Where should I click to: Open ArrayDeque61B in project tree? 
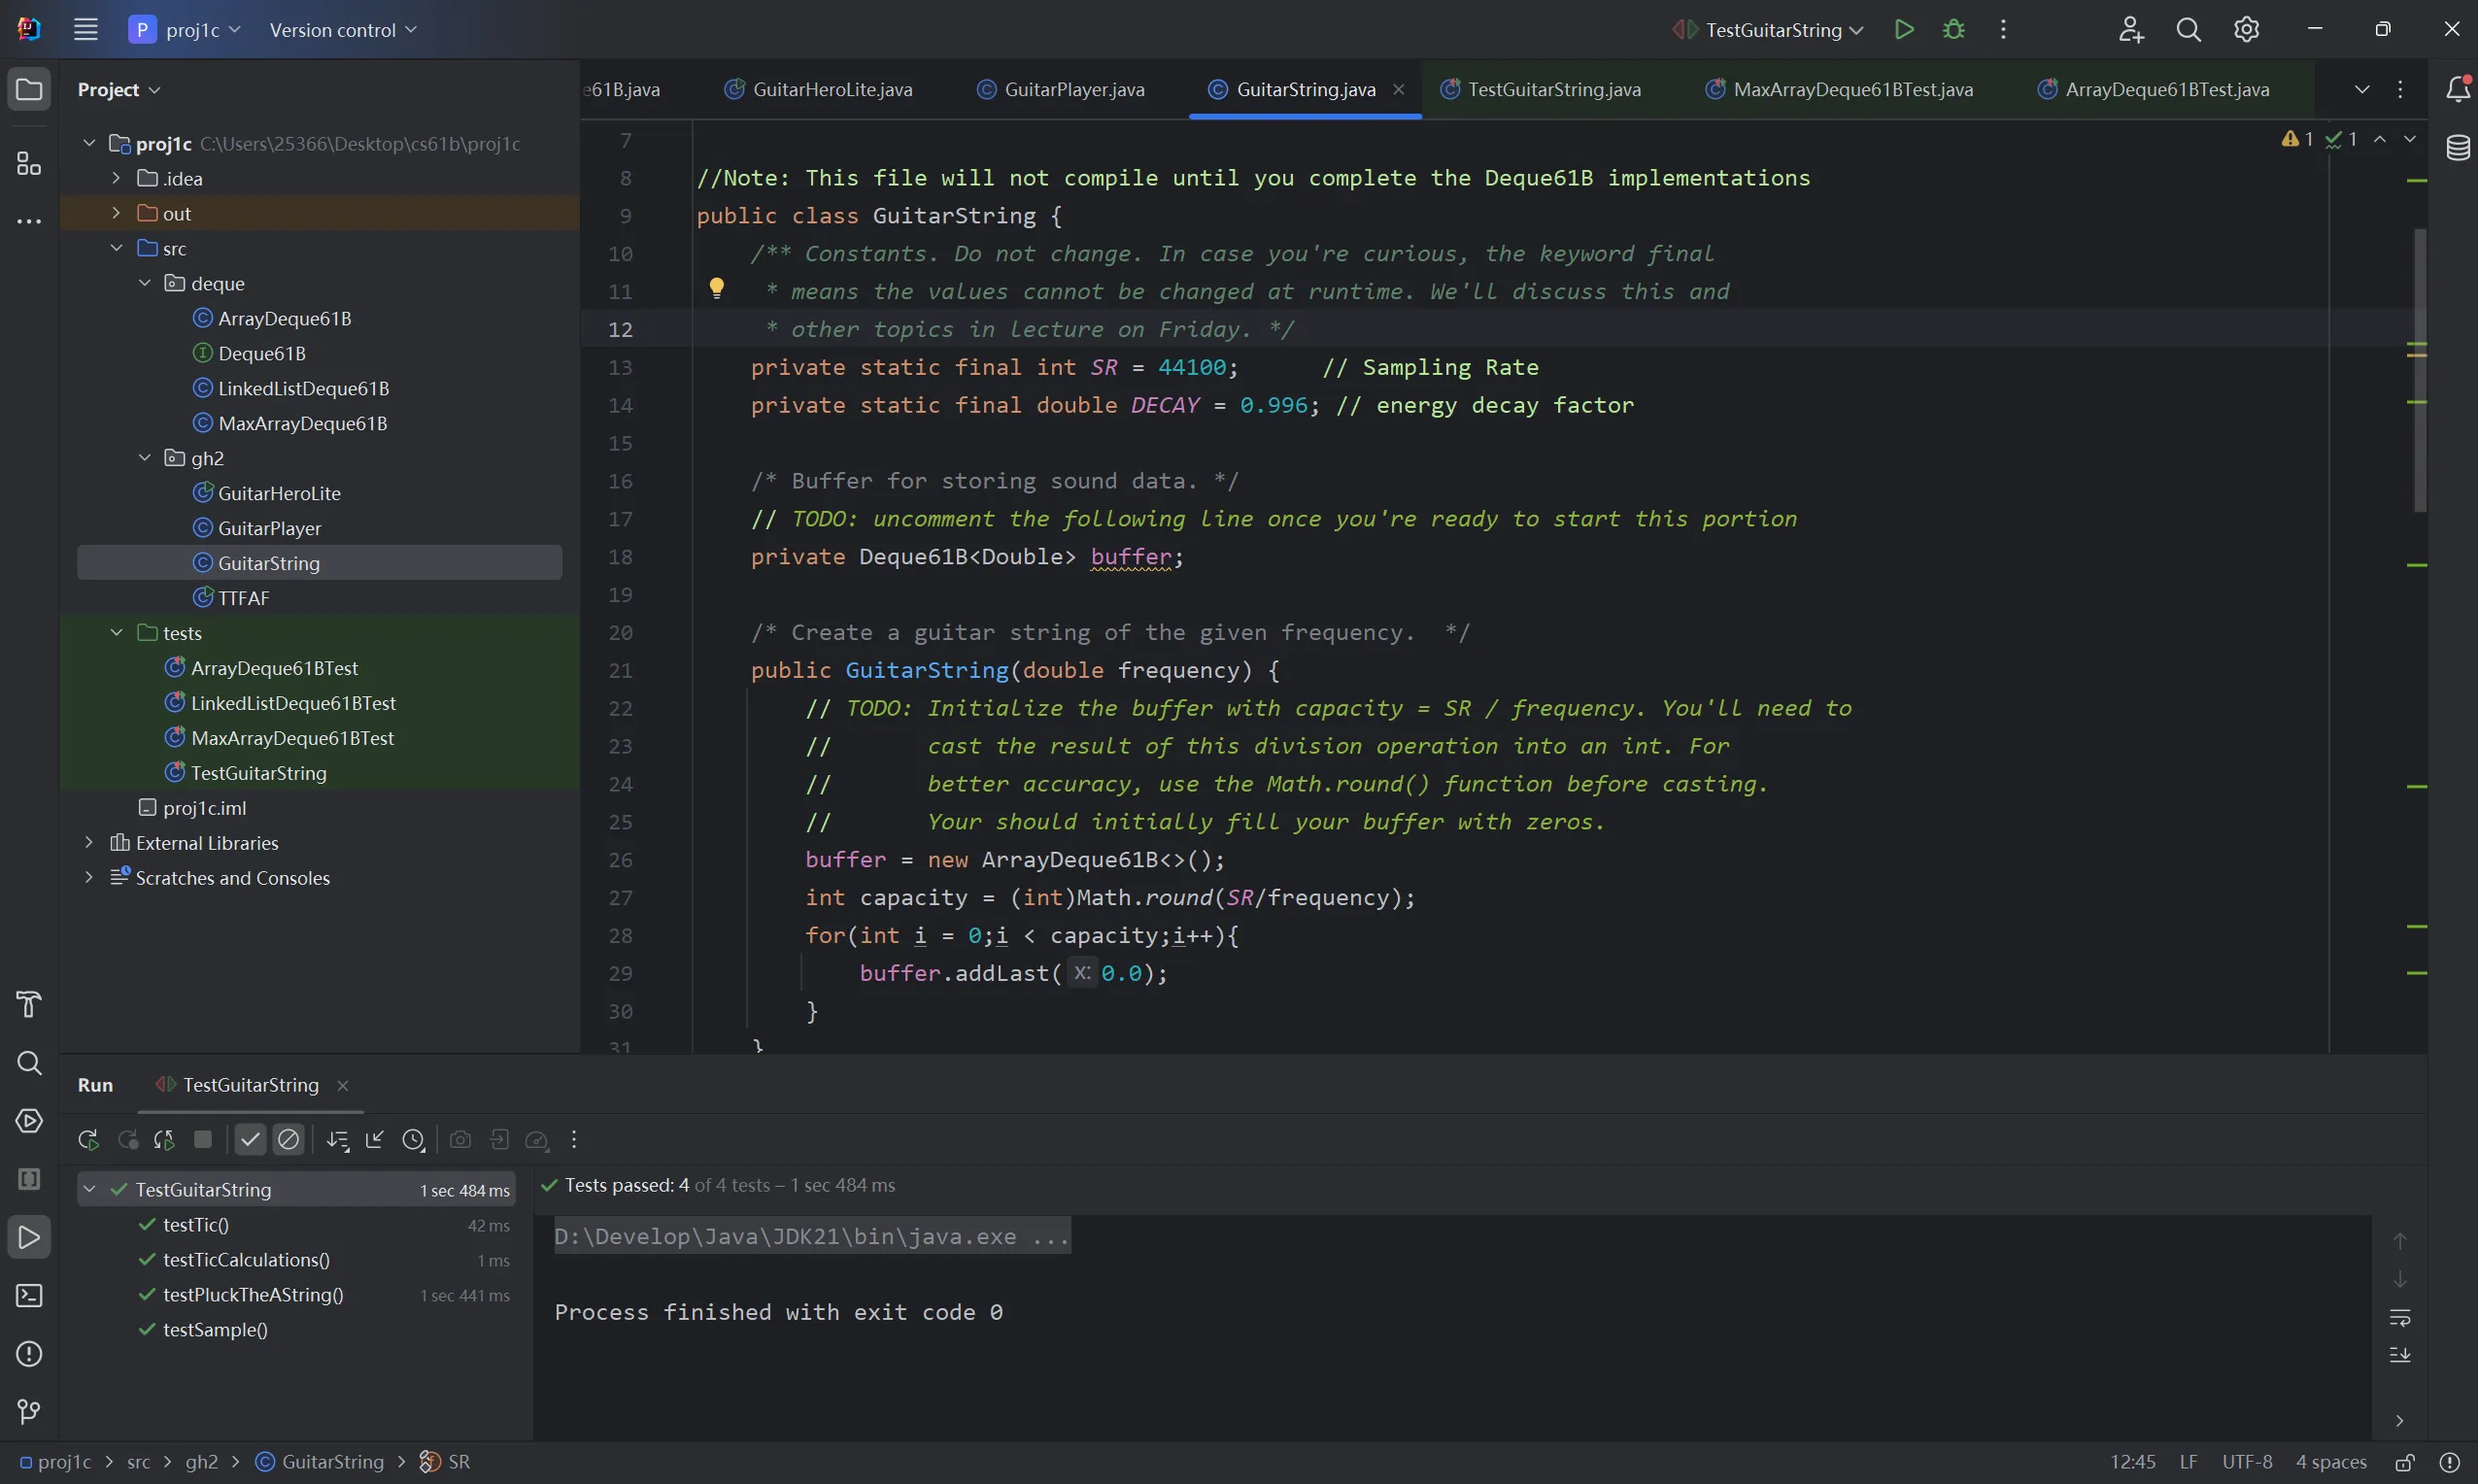pyautogui.click(x=284, y=318)
